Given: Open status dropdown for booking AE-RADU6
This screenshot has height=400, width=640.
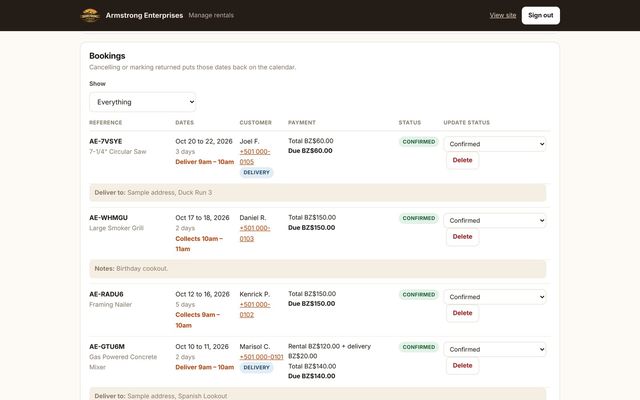Looking at the screenshot, I should (x=495, y=297).
